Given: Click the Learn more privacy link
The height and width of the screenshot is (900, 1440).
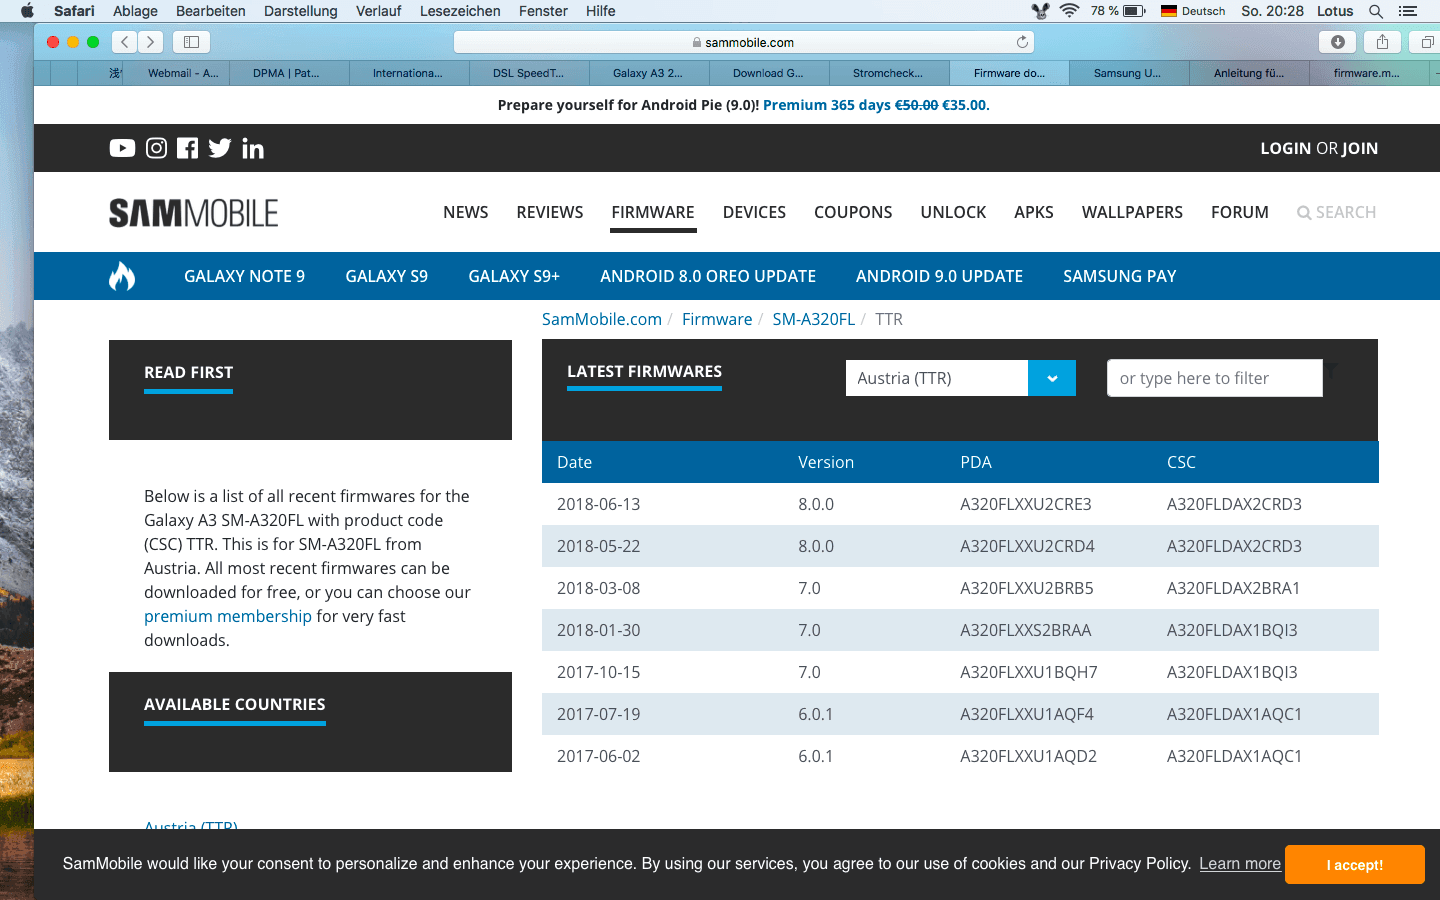Looking at the screenshot, I should (x=1240, y=864).
